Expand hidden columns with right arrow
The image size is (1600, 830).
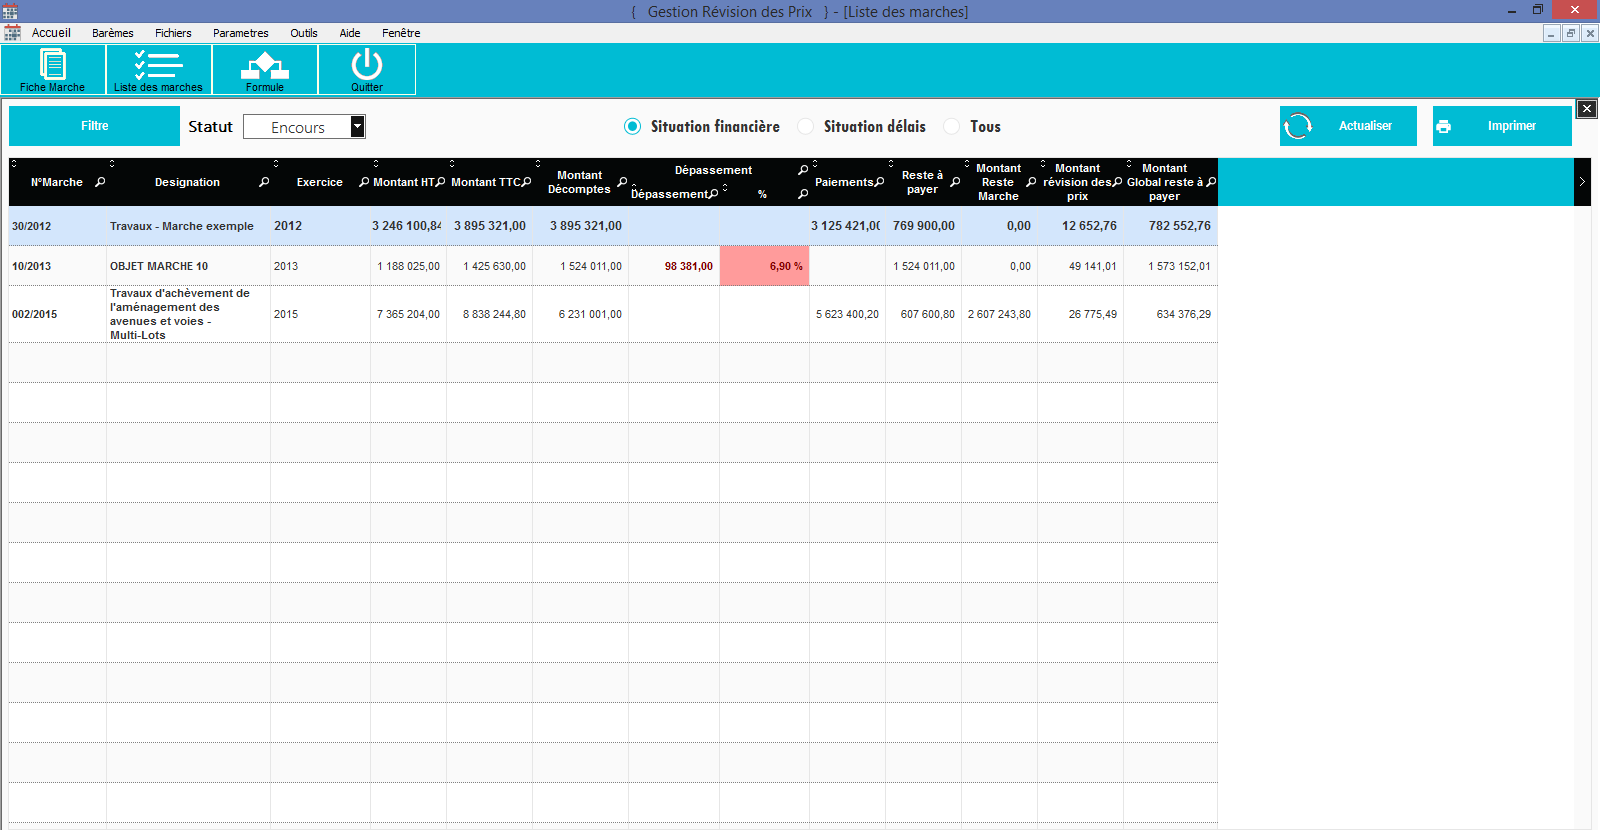point(1582,182)
